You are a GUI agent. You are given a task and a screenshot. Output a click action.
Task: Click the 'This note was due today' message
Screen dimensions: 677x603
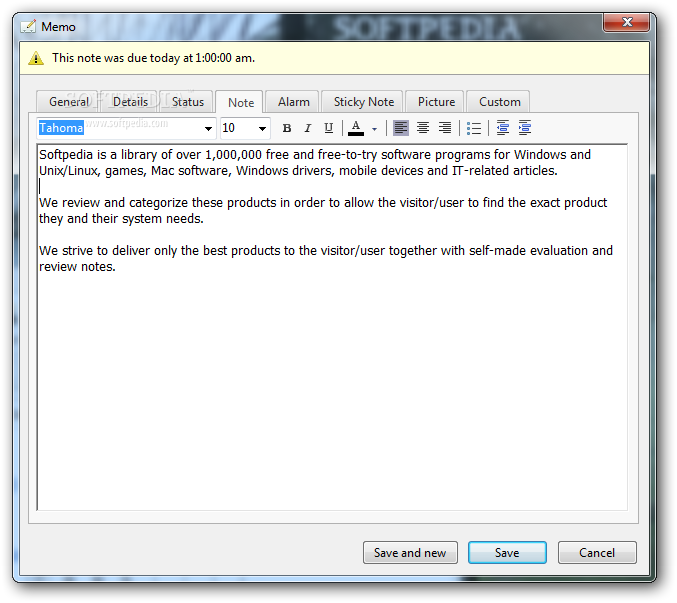coord(153,58)
